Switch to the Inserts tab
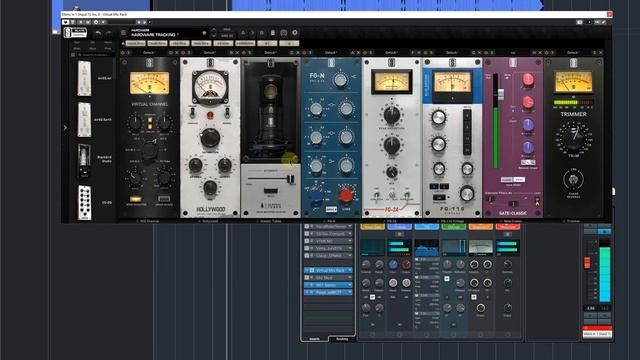This screenshot has height=360, width=640. coord(314,339)
